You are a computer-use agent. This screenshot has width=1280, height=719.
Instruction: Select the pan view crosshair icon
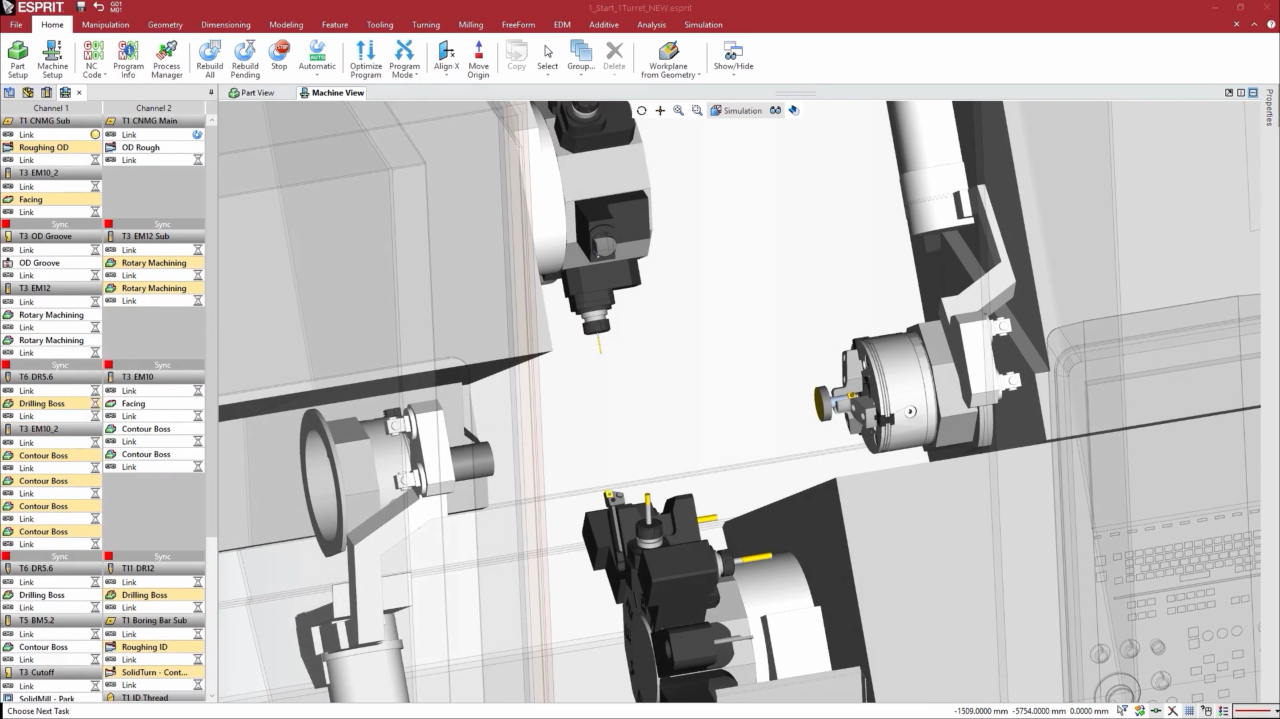[x=660, y=111]
